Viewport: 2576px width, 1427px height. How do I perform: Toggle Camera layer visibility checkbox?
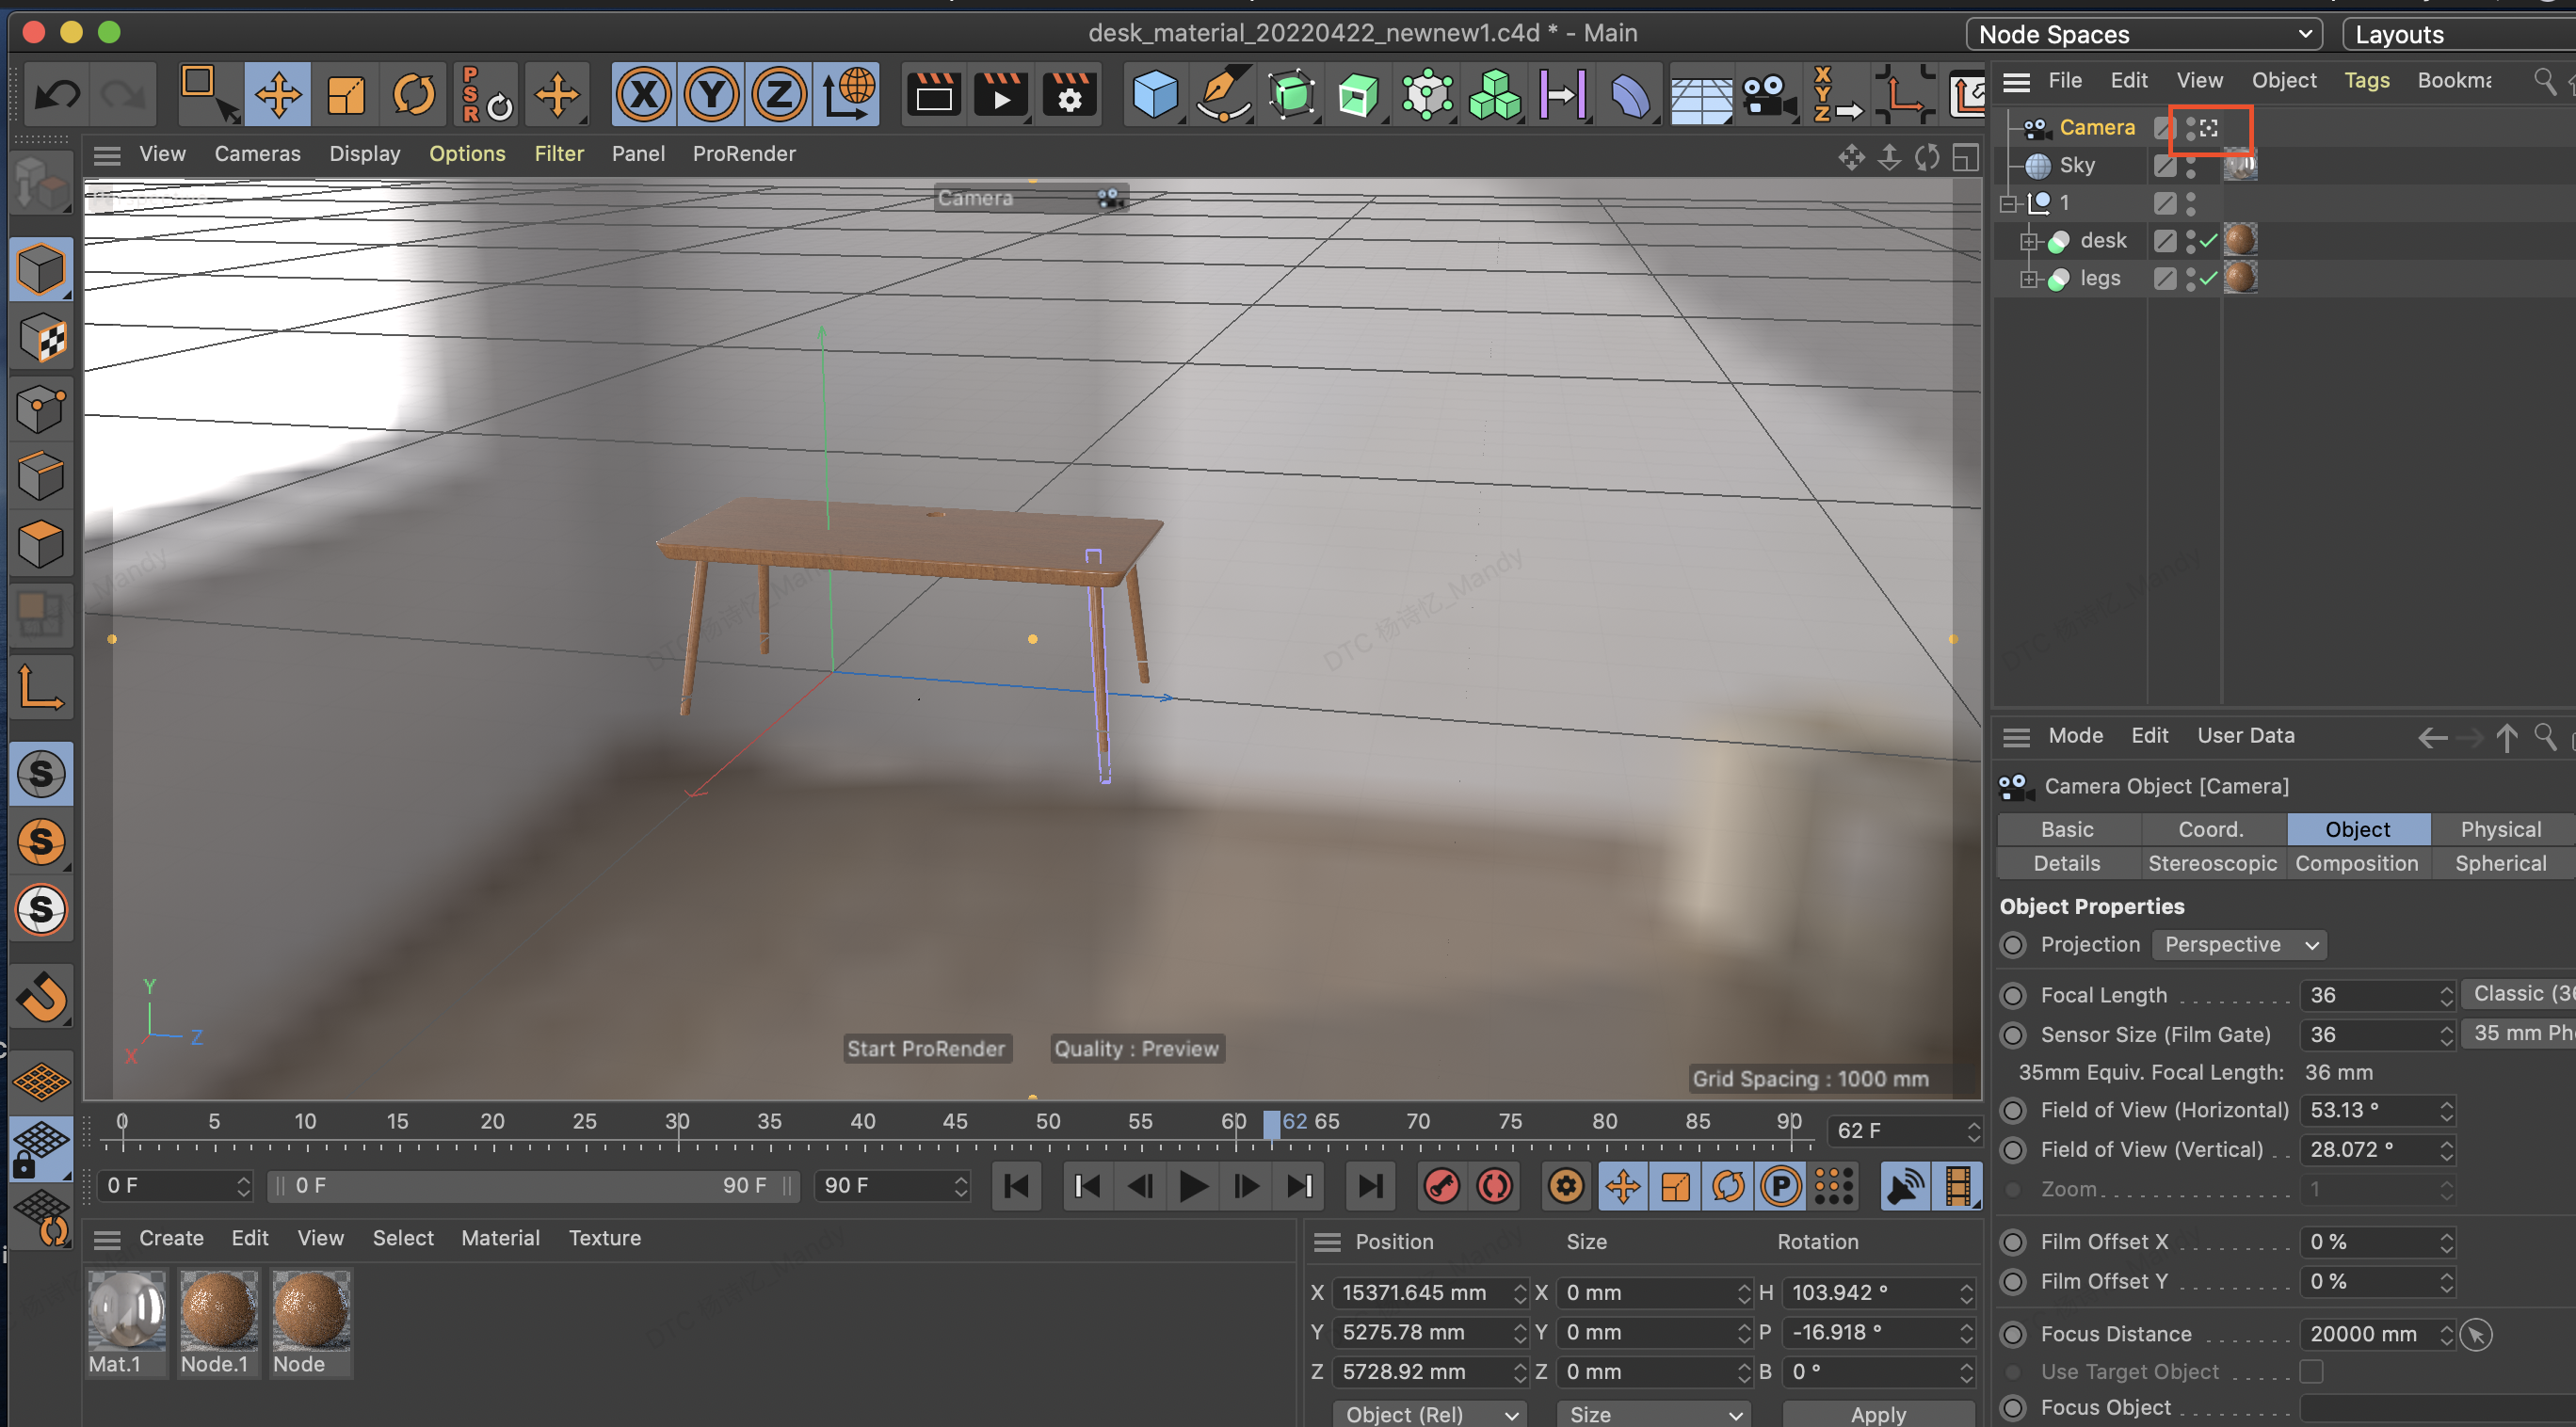2164,128
